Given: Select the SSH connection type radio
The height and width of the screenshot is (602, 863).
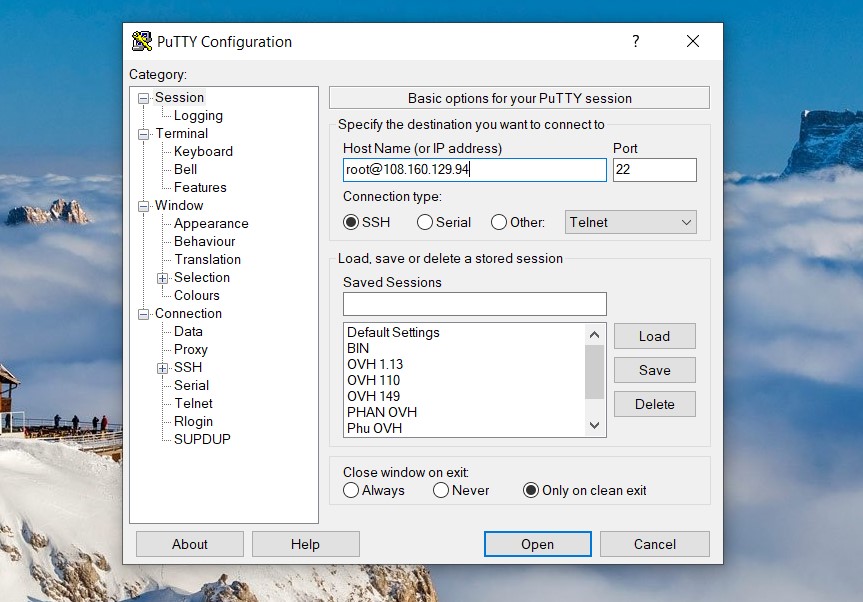Looking at the screenshot, I should point(351,222).
